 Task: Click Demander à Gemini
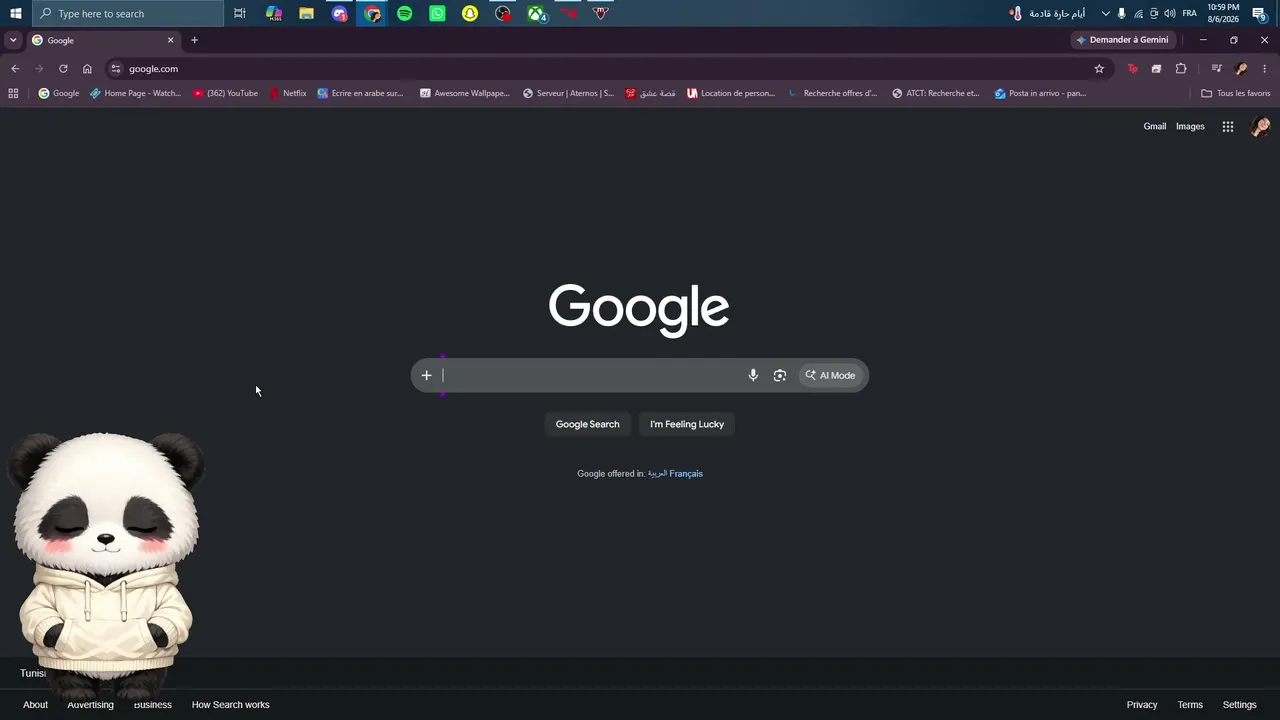(x=1122, y=40)
